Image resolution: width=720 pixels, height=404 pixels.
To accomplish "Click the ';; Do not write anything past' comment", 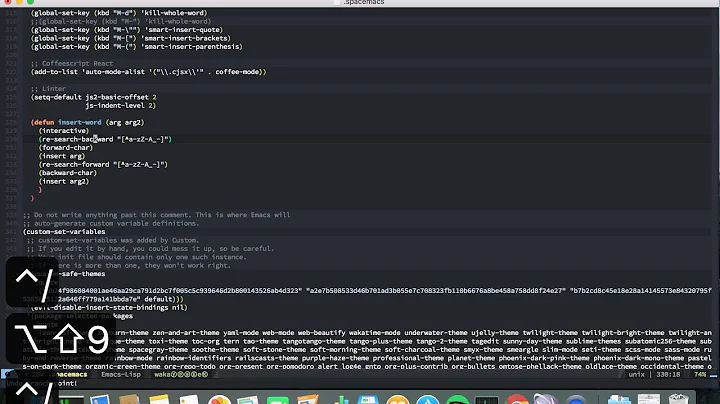I will (x=157, y=215).
